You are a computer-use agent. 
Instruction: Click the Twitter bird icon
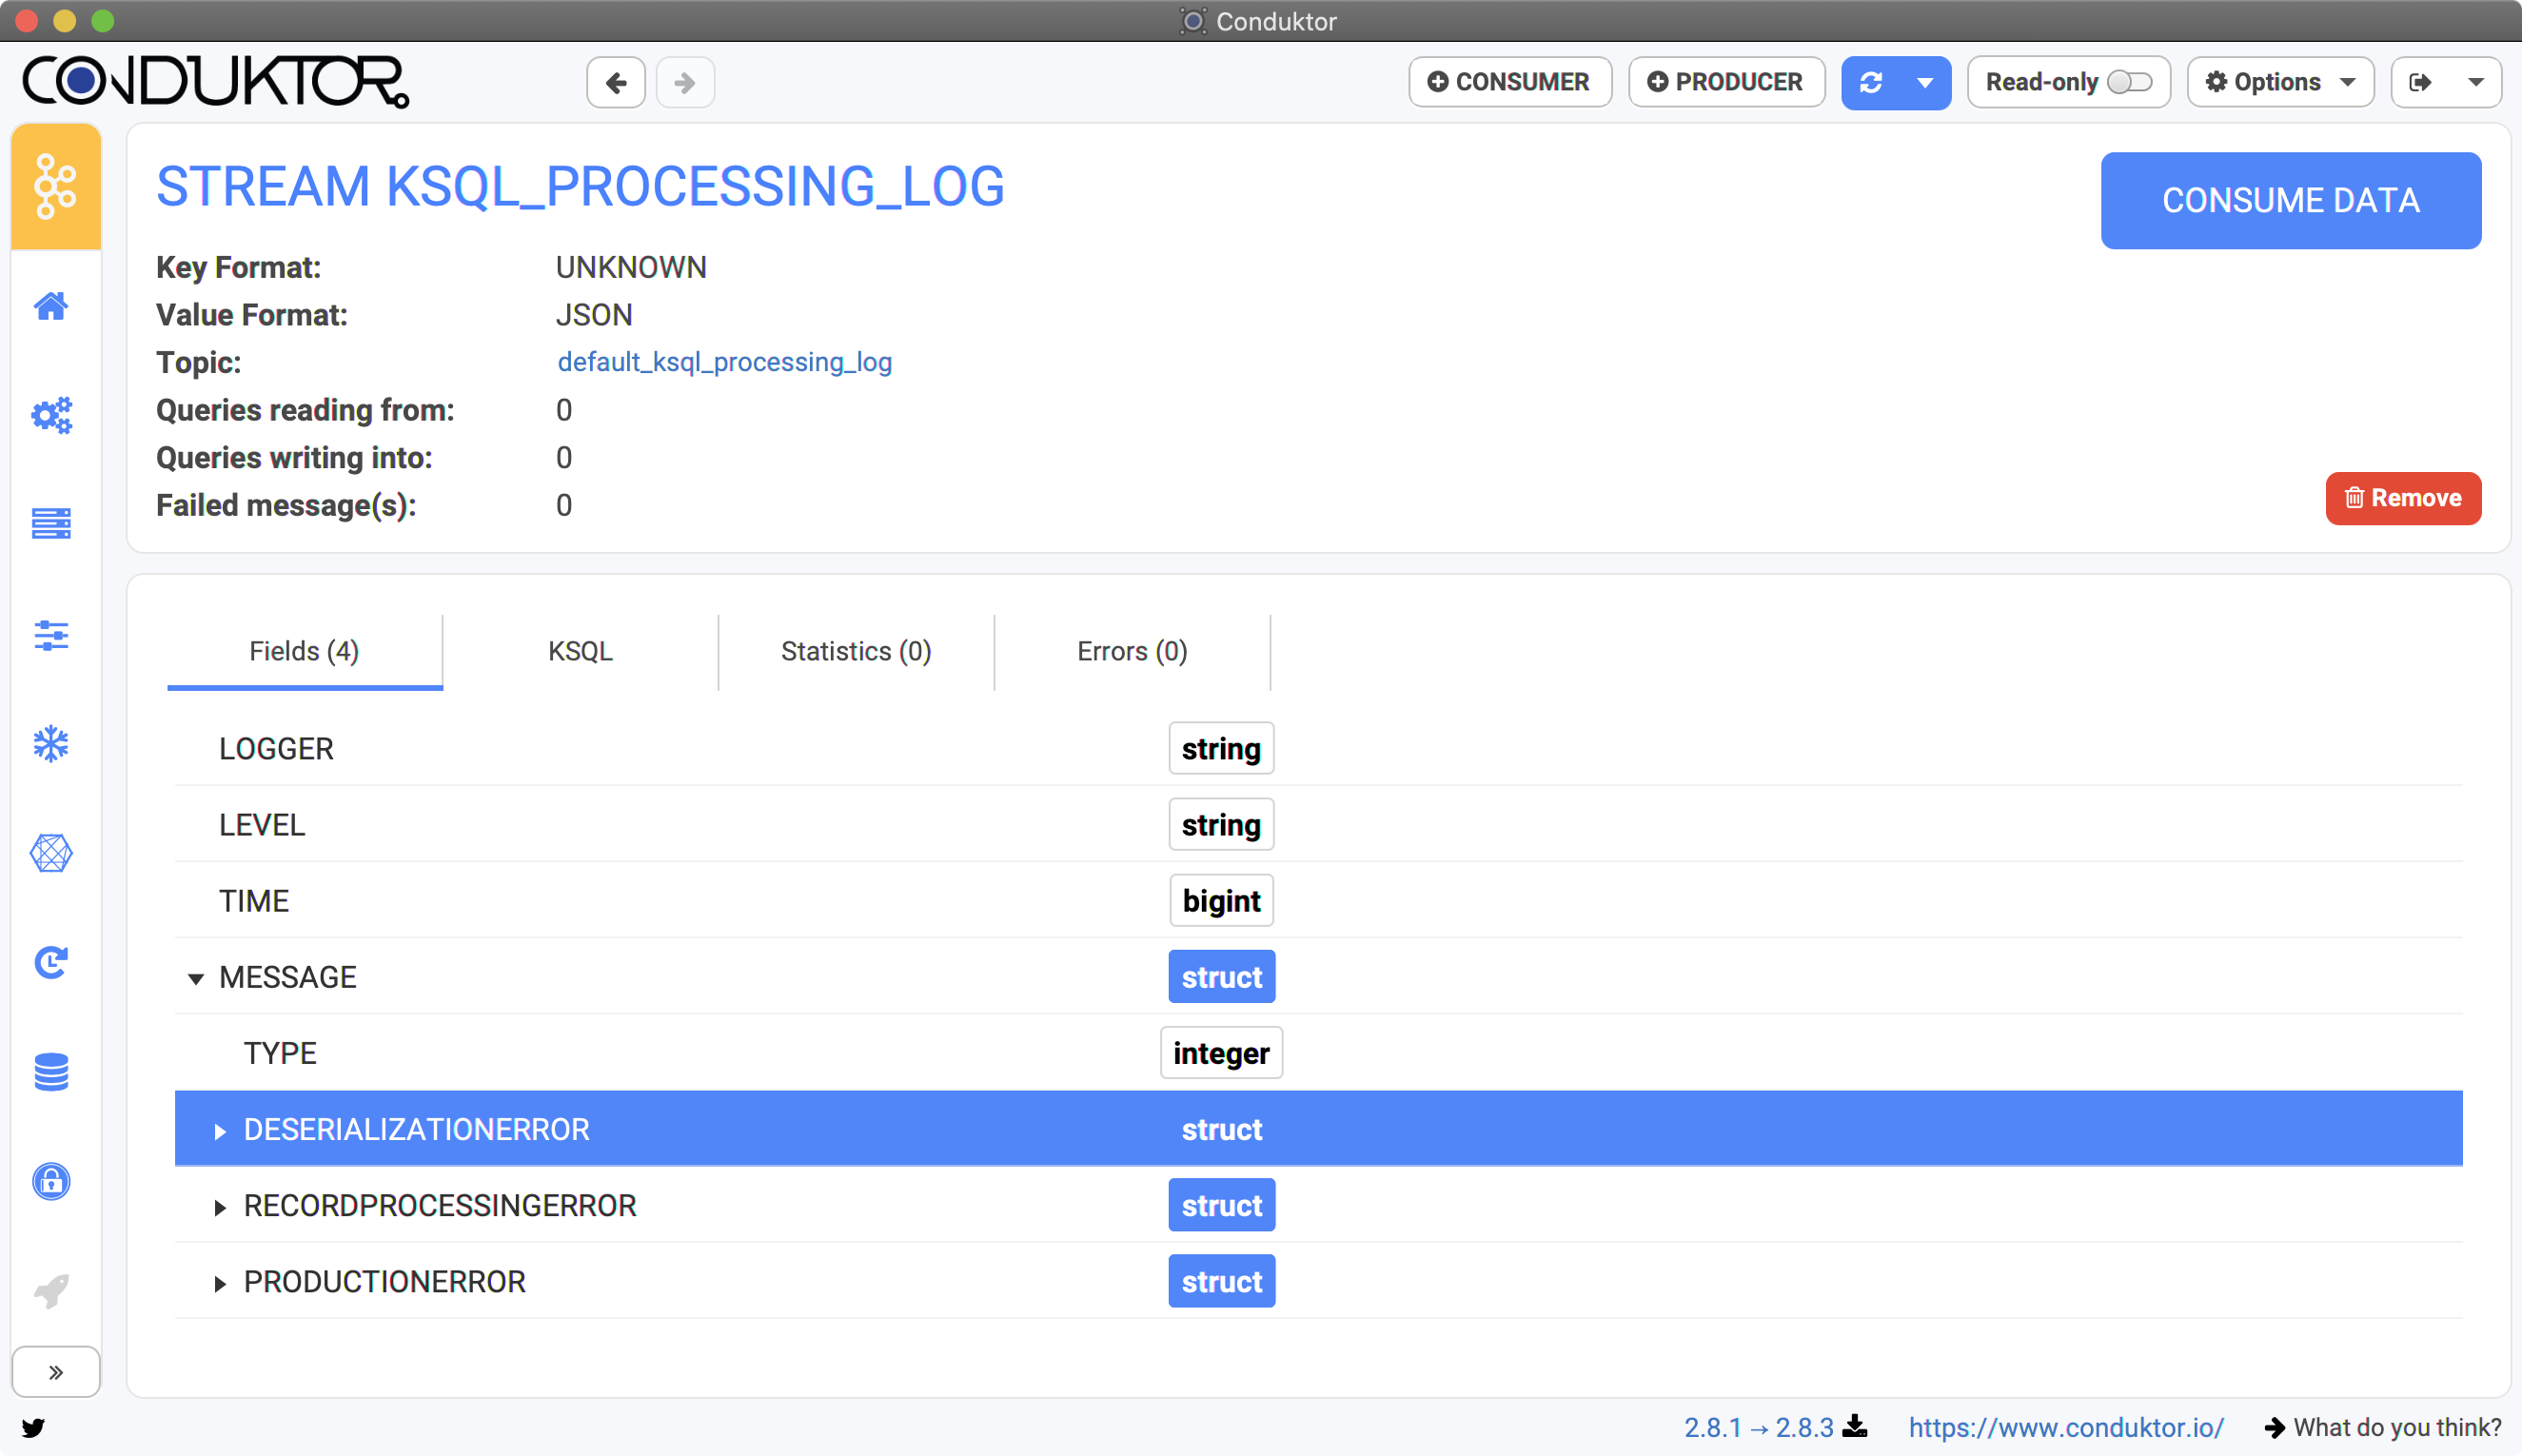pyautogui.click(x=33, y=1427)
